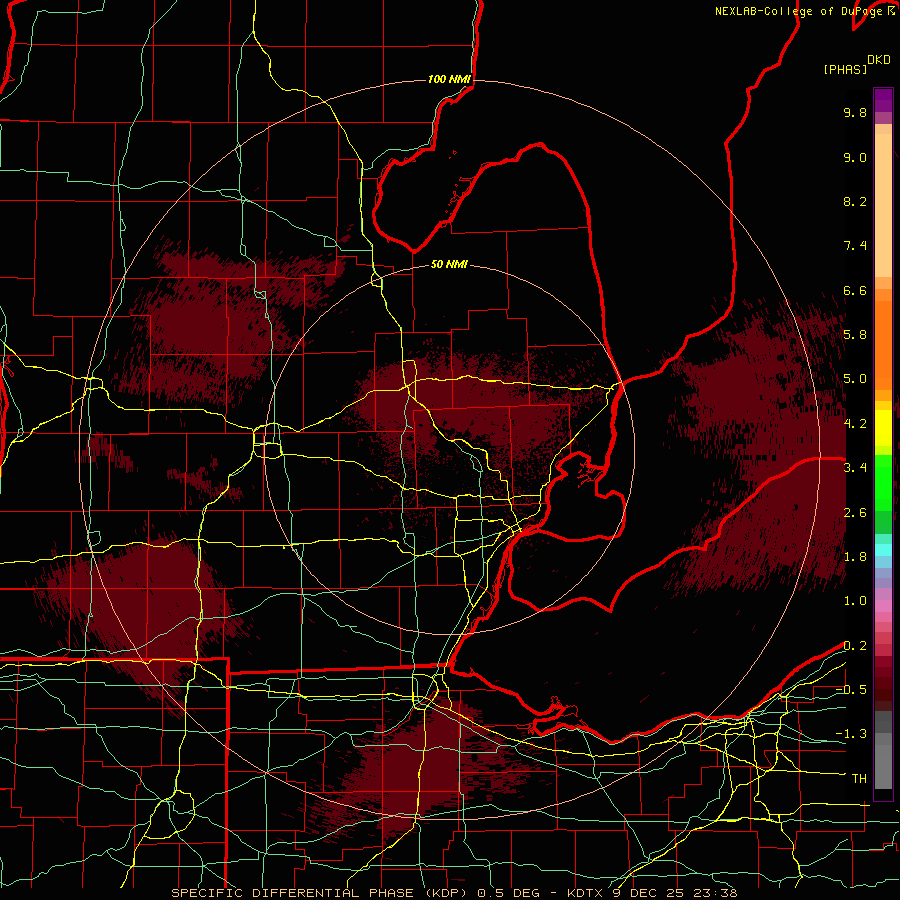Click the 50 NMI range ring label
900x900 pixels.
pyautogui.click(x=449, y=264)
